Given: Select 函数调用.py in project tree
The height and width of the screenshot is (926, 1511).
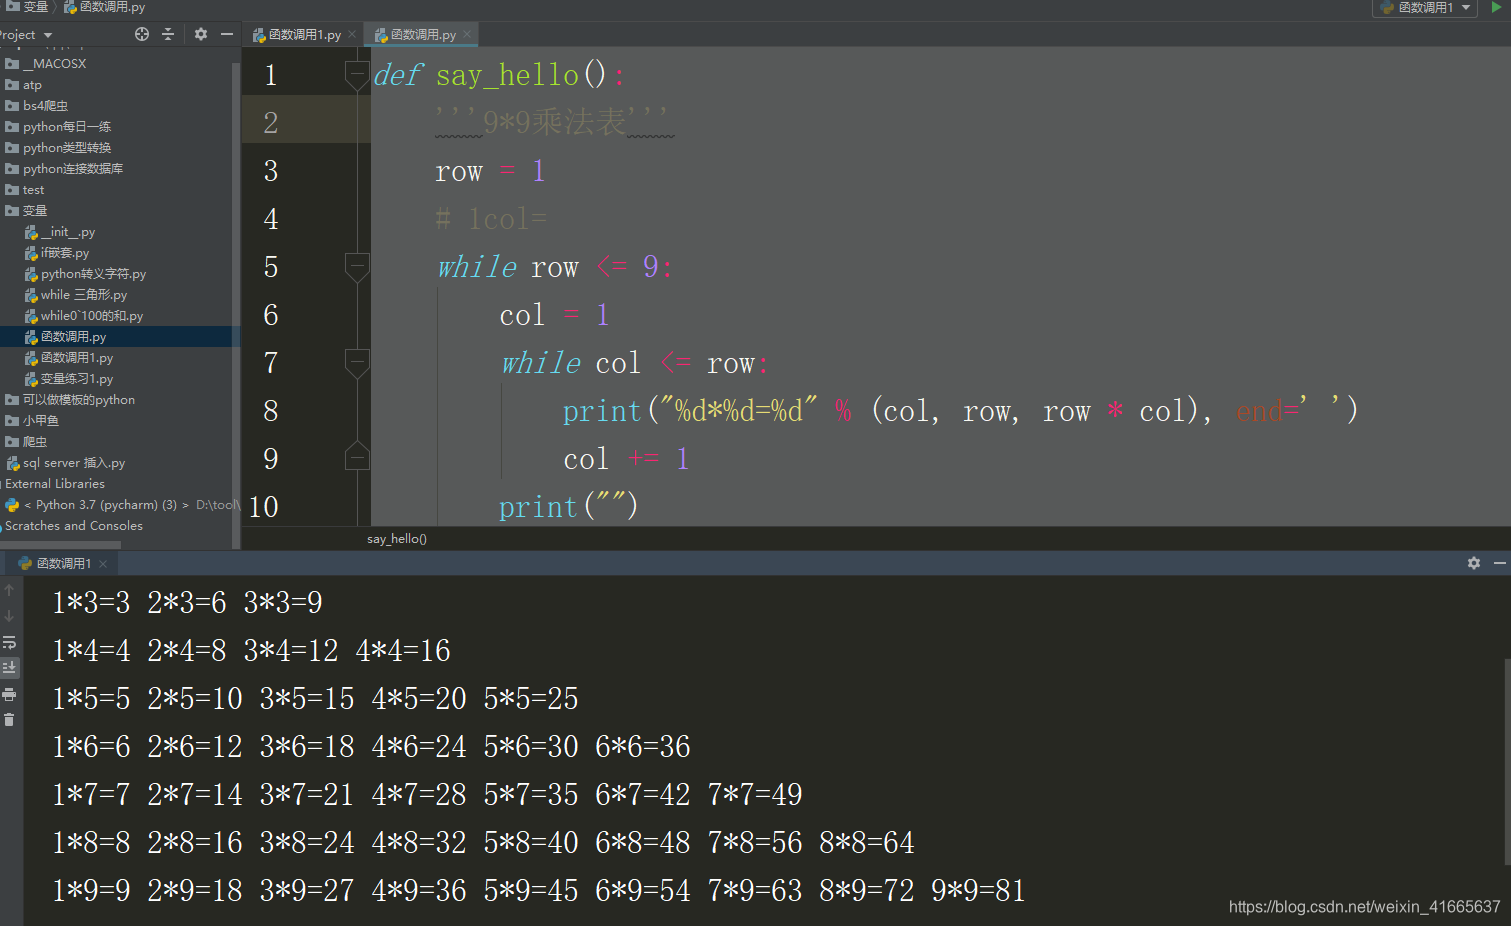Looking at the screenshot, I should pos(66,337).
